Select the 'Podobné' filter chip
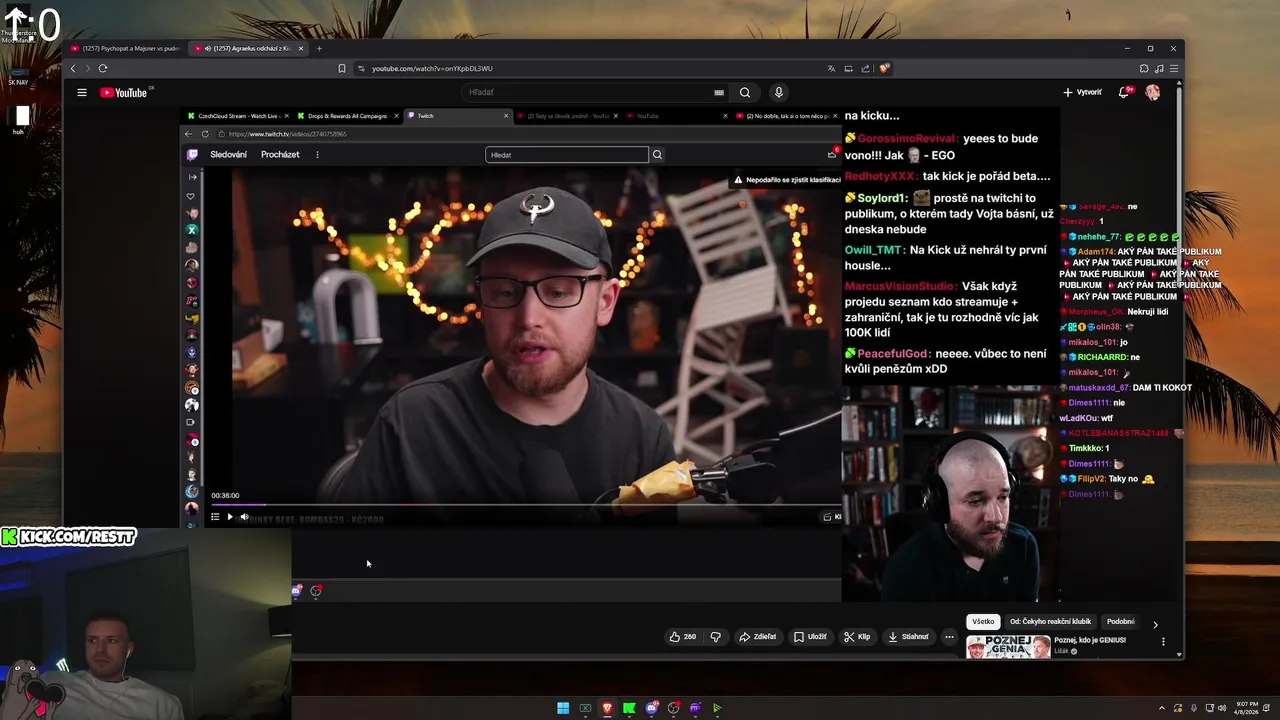 tap(1120, 621)
